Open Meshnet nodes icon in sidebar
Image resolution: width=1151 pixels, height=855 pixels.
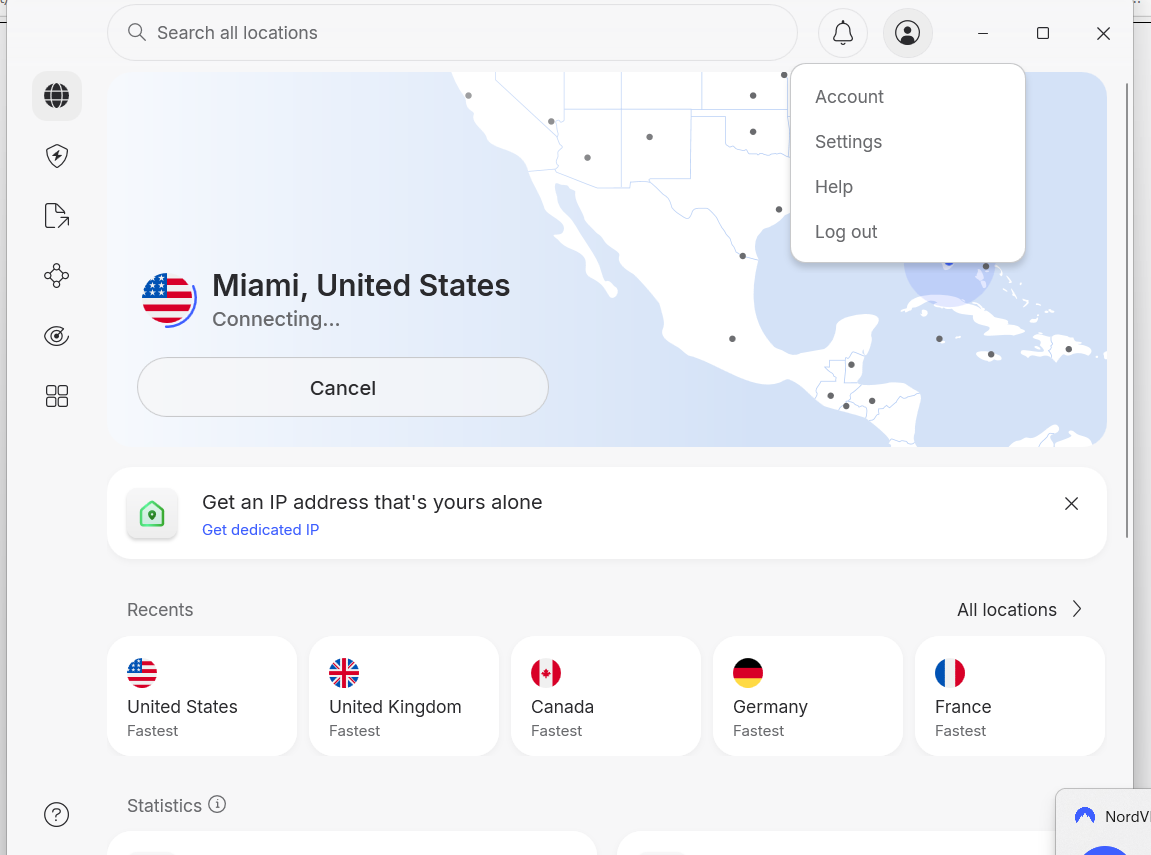point(57,276)
